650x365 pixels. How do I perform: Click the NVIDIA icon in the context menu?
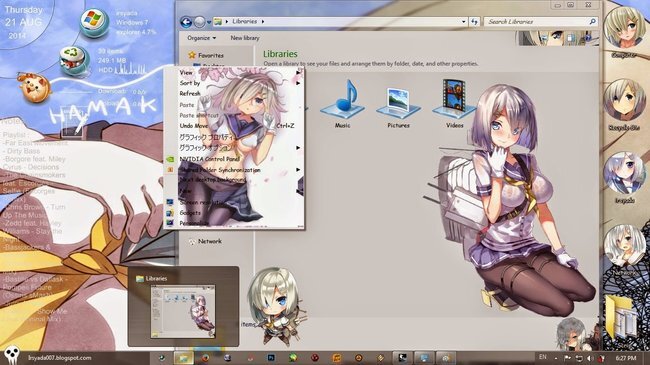coord(170,159)
